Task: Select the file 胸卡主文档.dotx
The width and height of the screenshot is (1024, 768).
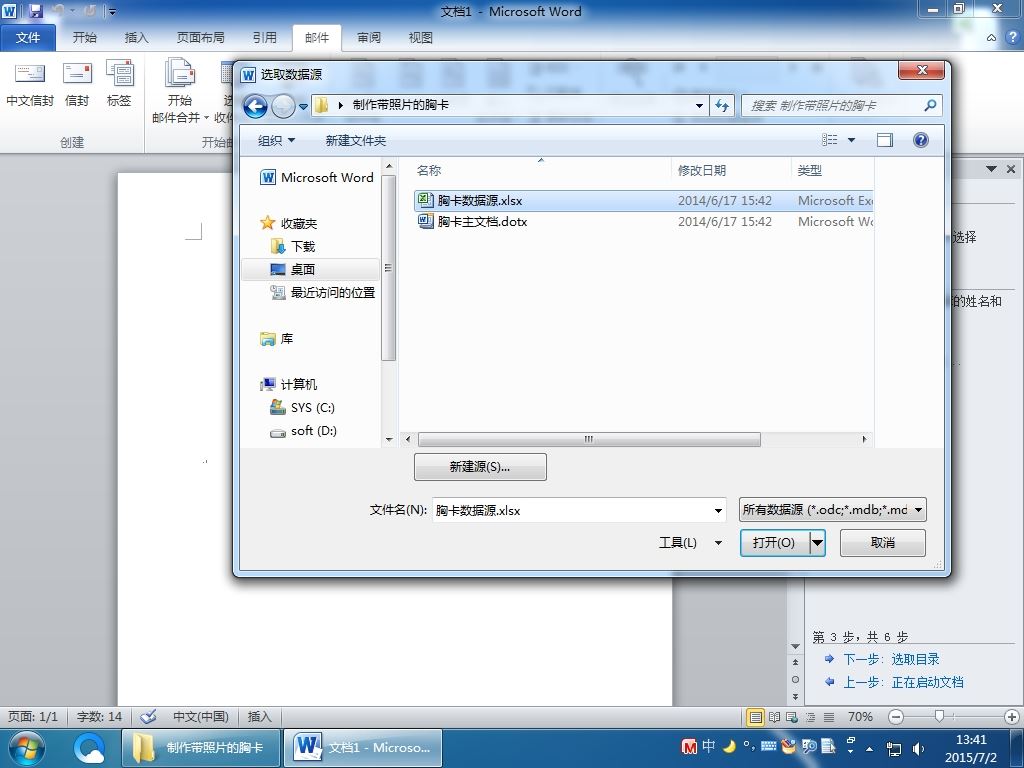Action: pos(643,221)
